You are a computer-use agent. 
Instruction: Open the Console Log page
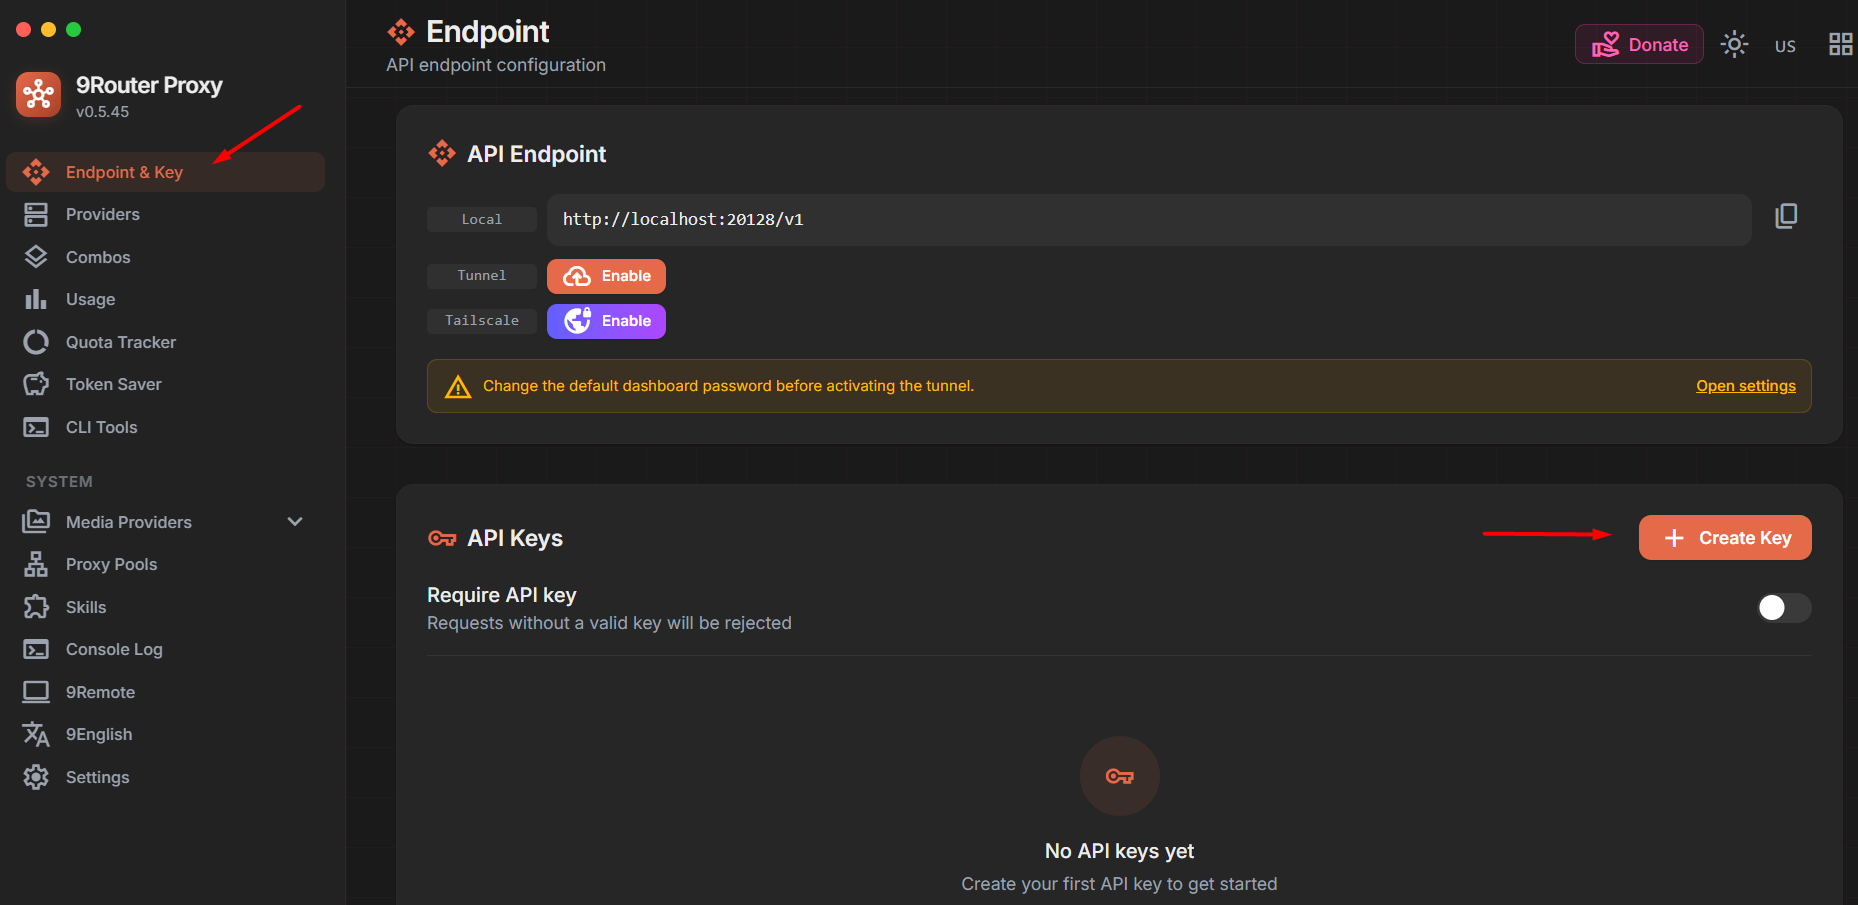click(x=166, y=649)
